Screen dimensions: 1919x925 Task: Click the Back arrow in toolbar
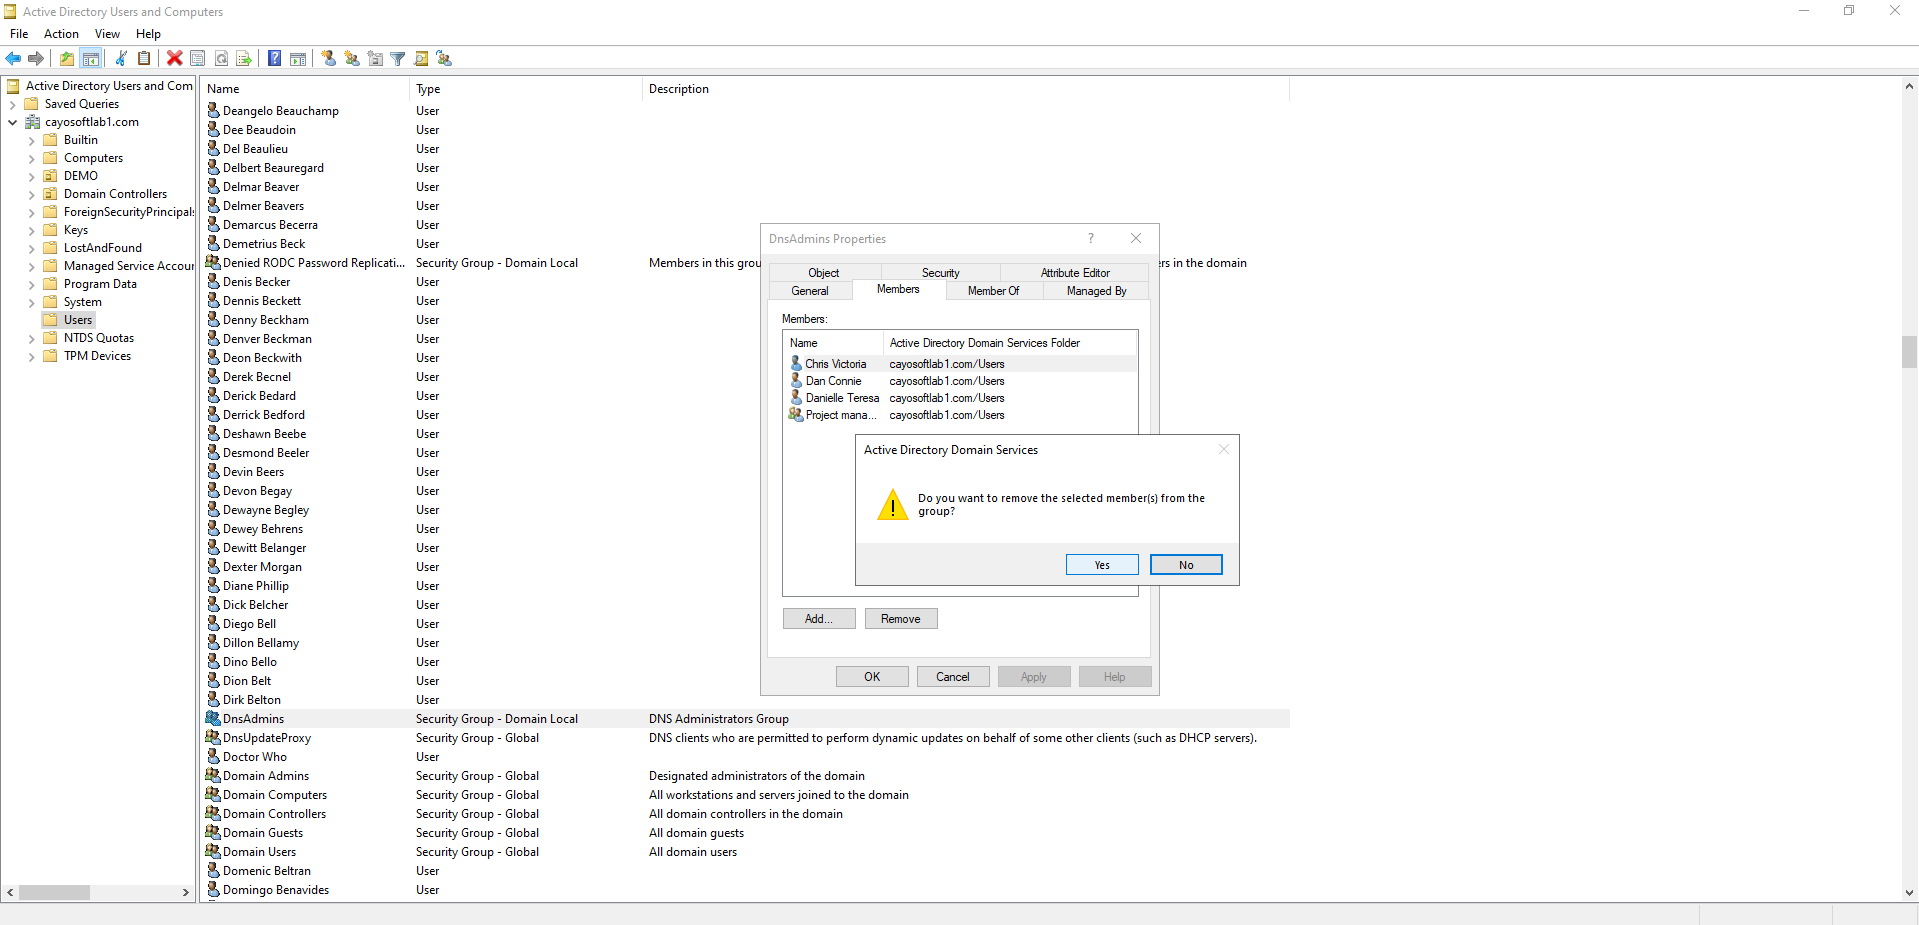[x=13, y=58]
